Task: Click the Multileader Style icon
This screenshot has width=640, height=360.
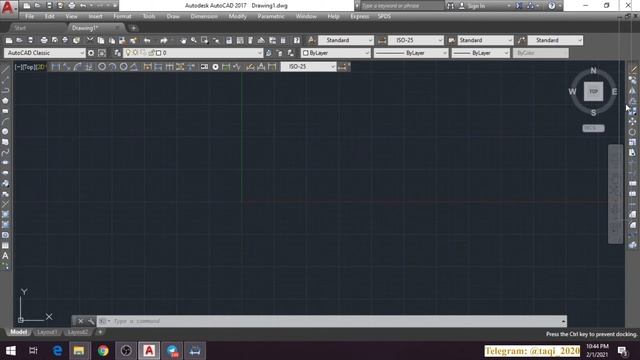Action: 521,40
